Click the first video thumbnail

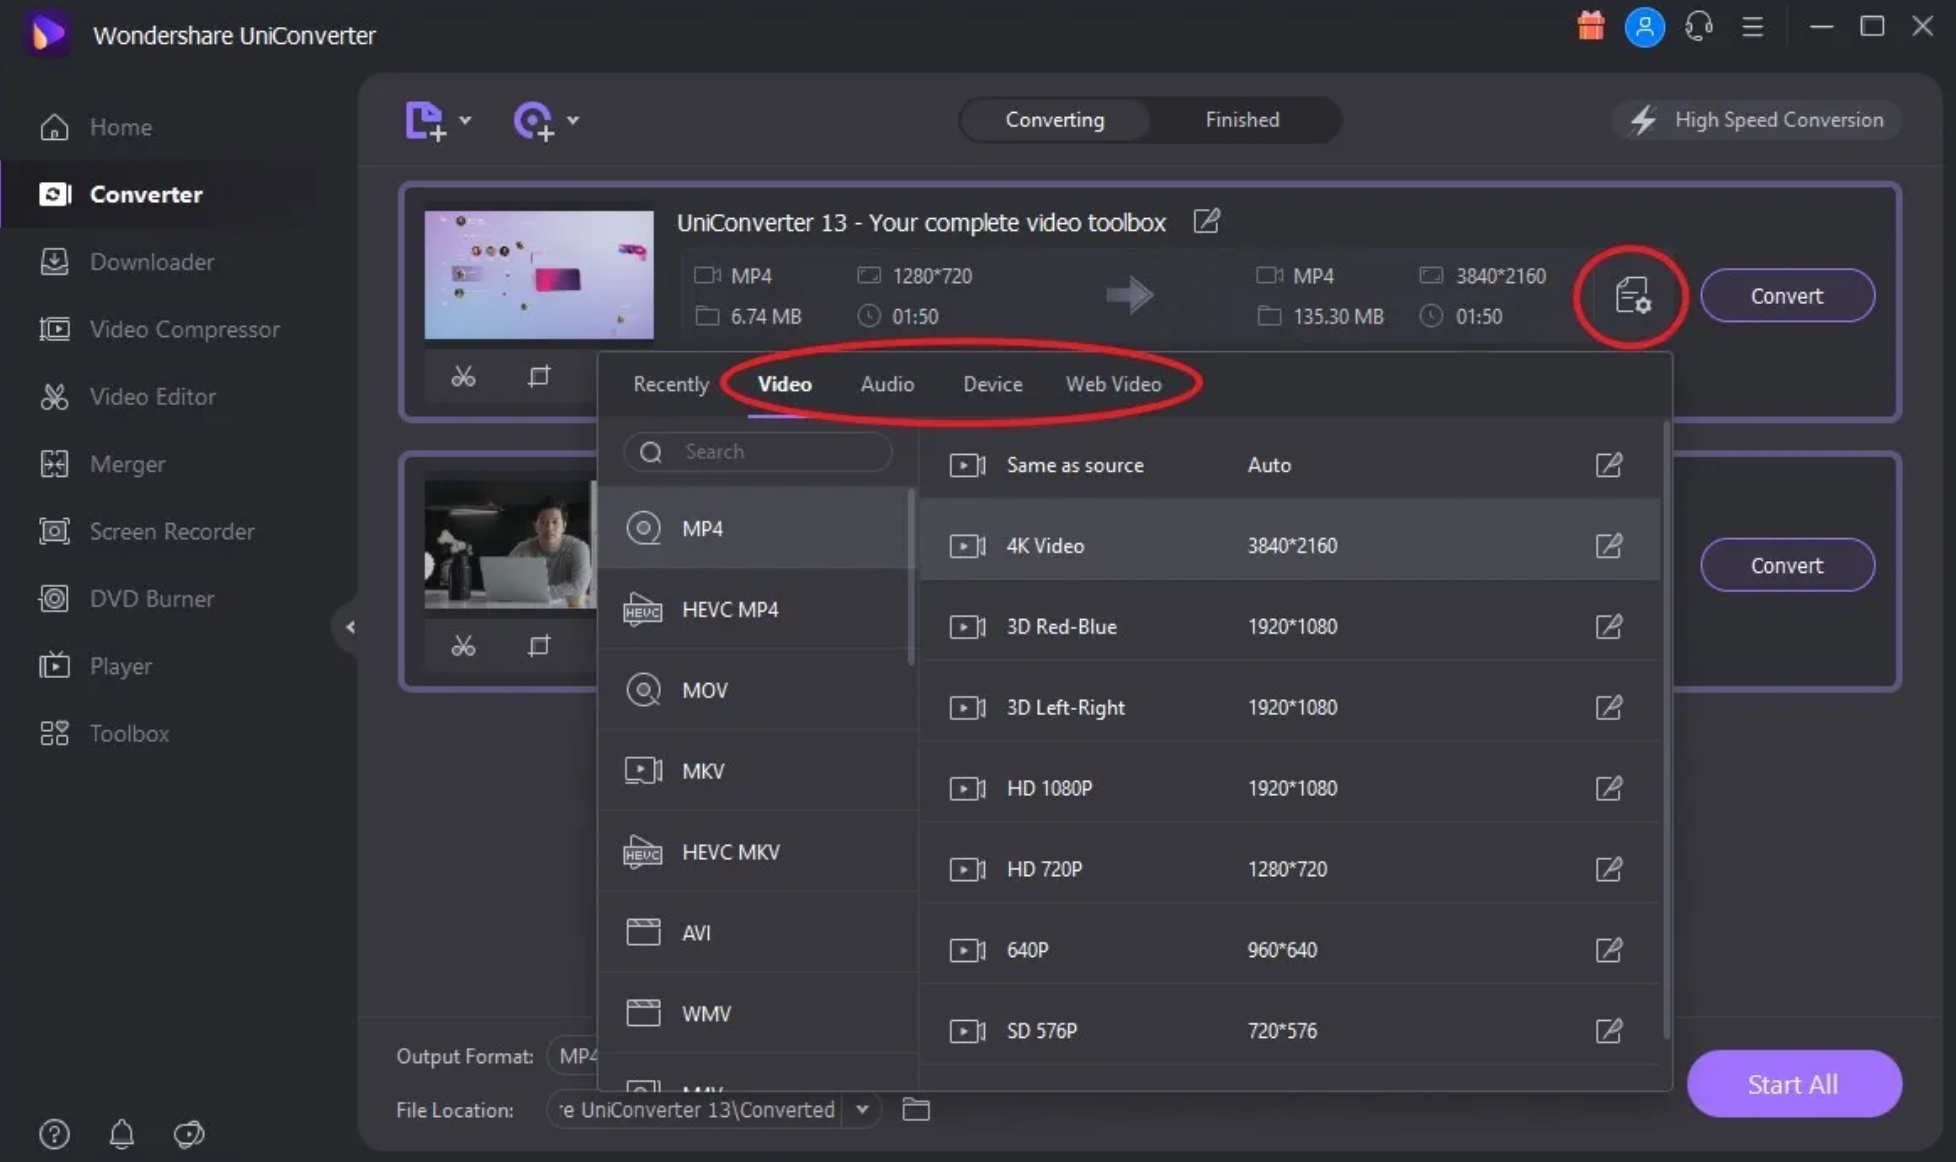[x=539, y=275]
